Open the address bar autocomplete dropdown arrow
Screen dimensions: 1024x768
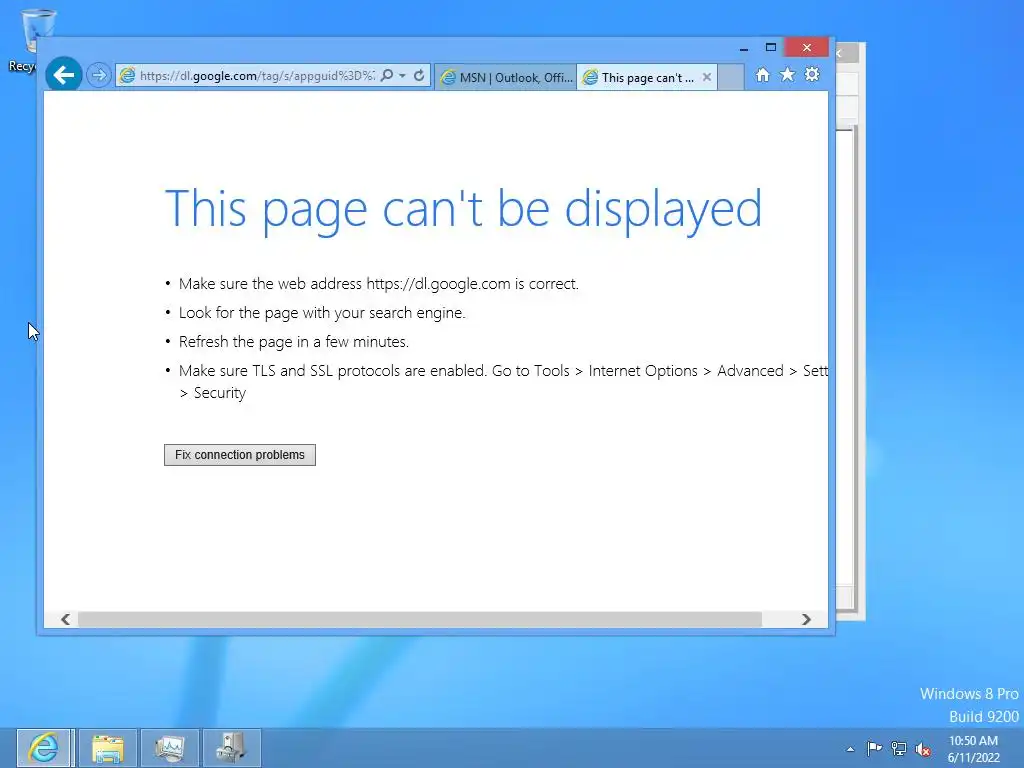click(x=402, y=76)
